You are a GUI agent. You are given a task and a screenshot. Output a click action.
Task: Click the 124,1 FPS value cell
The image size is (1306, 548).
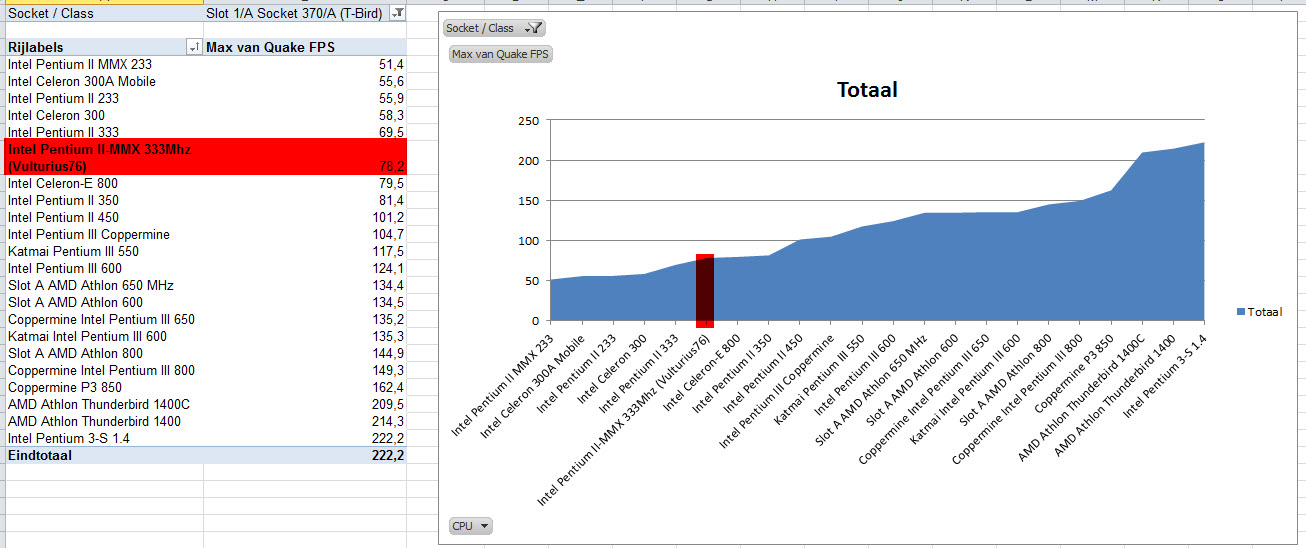pyautogui.click(x=304, y=268)
